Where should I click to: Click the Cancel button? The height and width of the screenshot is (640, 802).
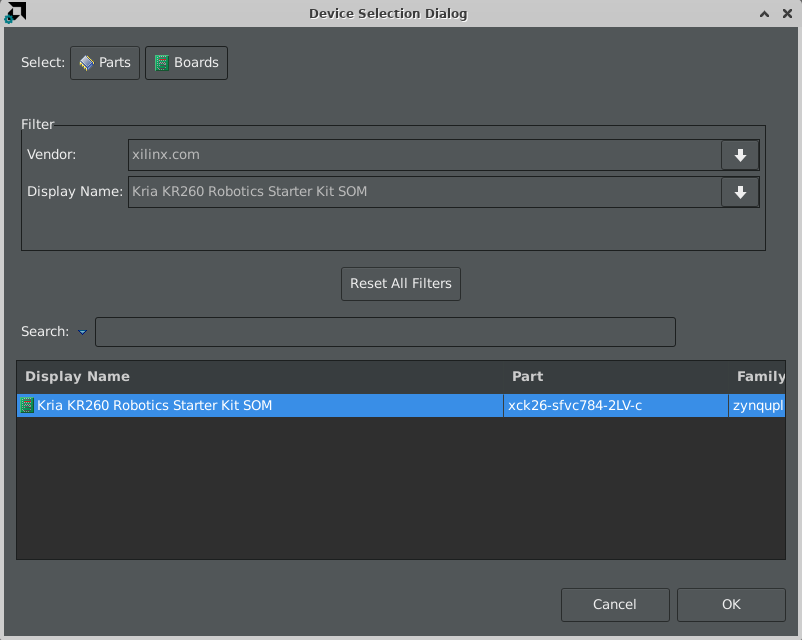click(615, 605)
